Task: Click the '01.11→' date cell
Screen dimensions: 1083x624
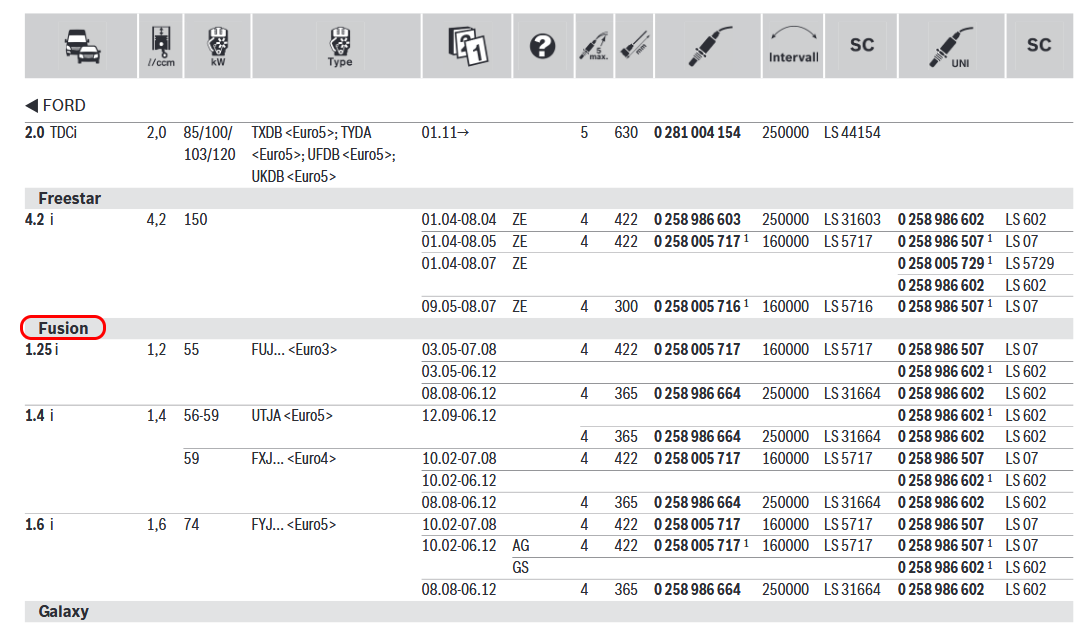Action: (x=445, y=133)
